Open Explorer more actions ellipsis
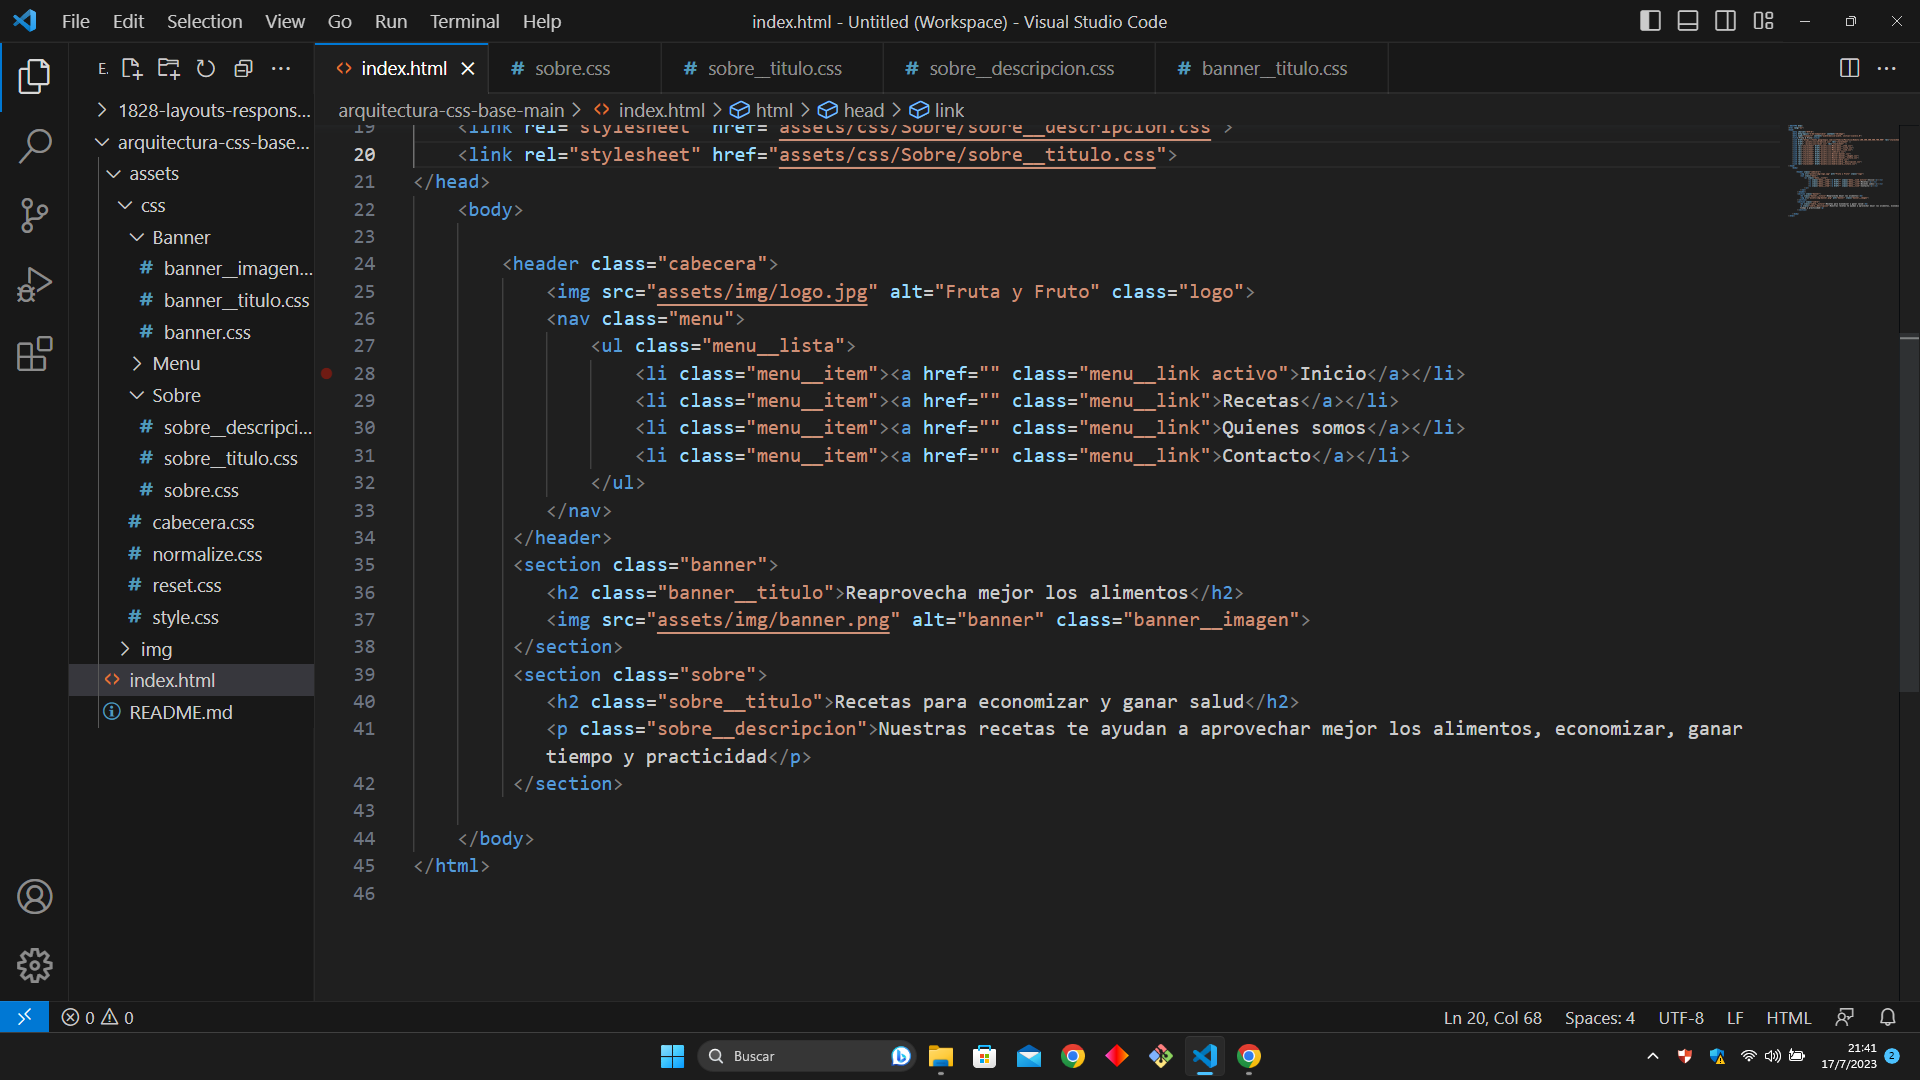 pyautogui.click(x=281, y=68)
